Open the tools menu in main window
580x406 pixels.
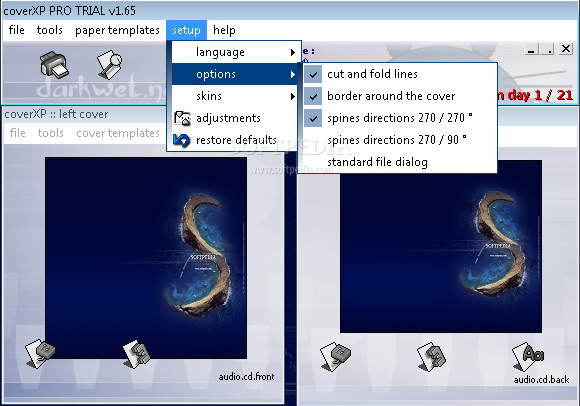coord(50,30)
